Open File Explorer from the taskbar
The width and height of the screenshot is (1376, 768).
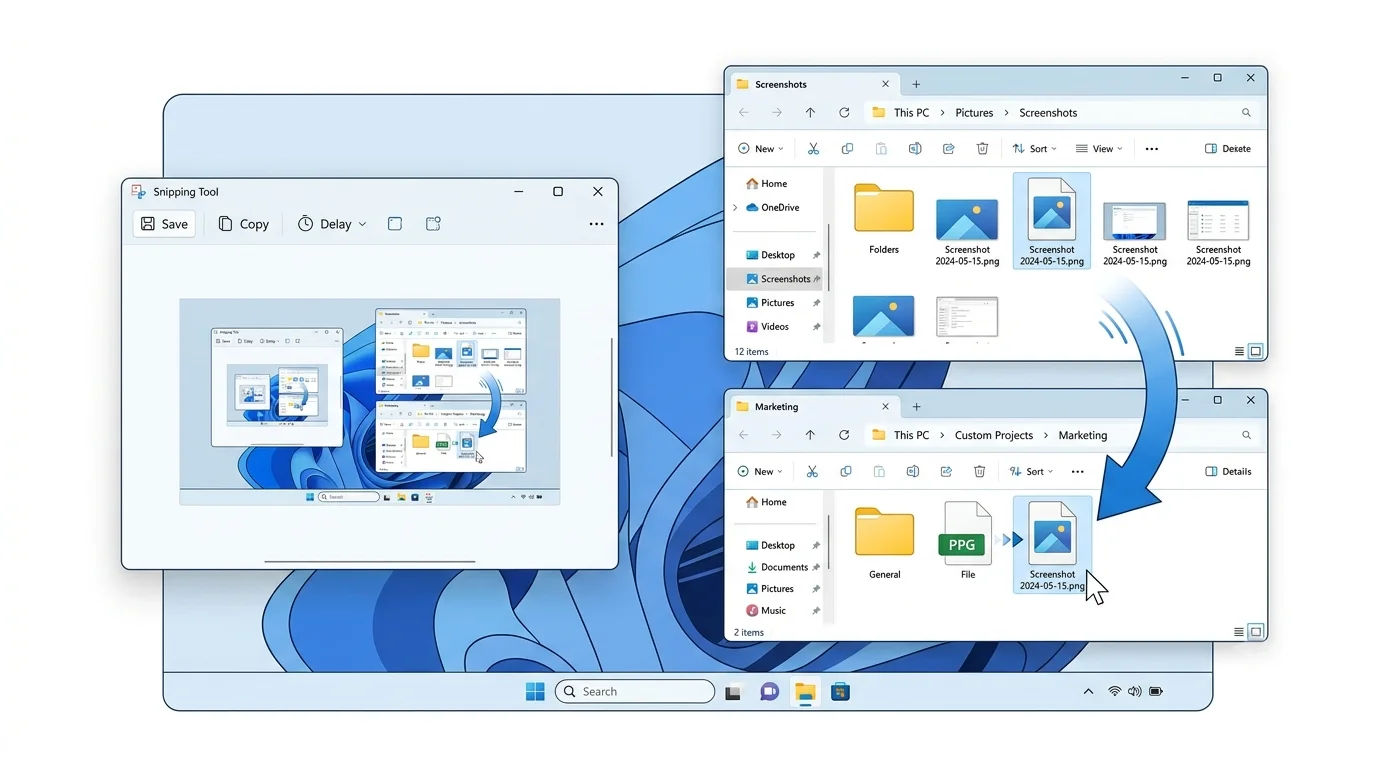coord(805,691)
